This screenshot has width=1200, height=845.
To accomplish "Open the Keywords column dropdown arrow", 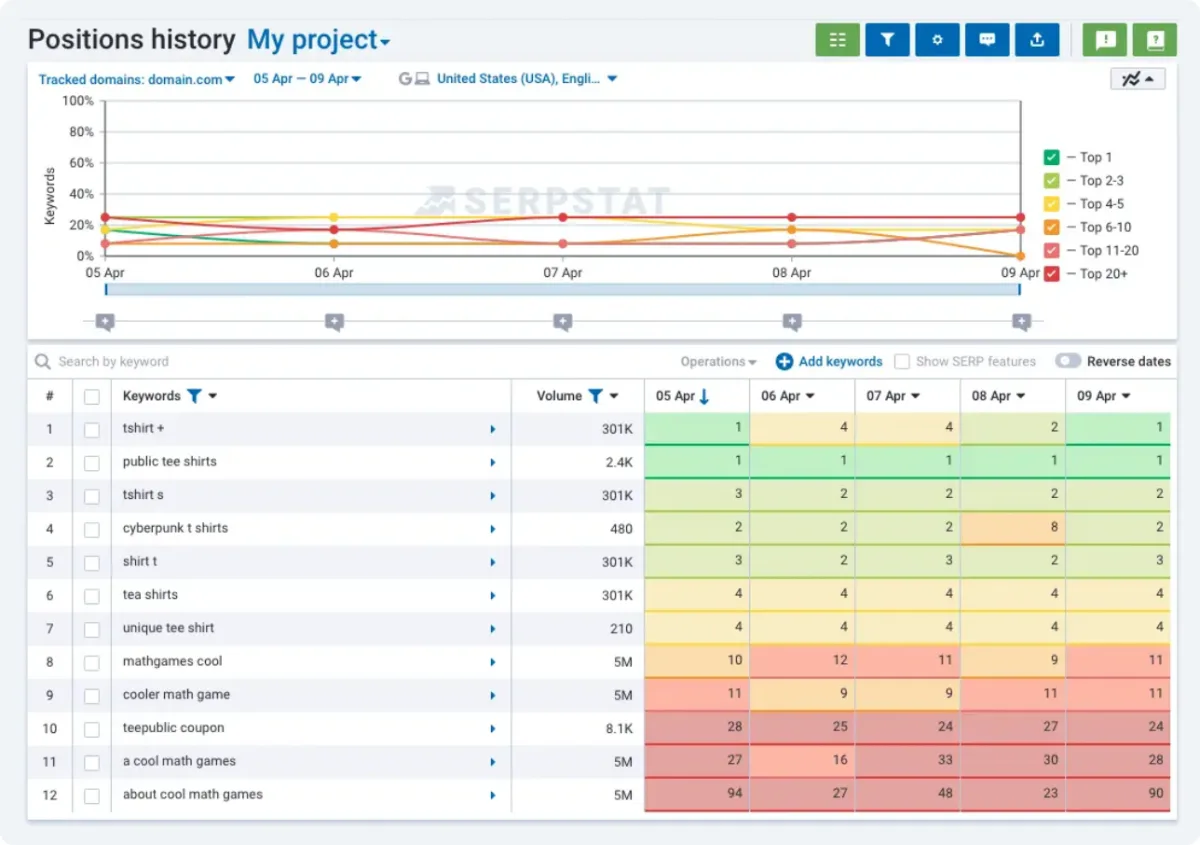I will point(213,396).
